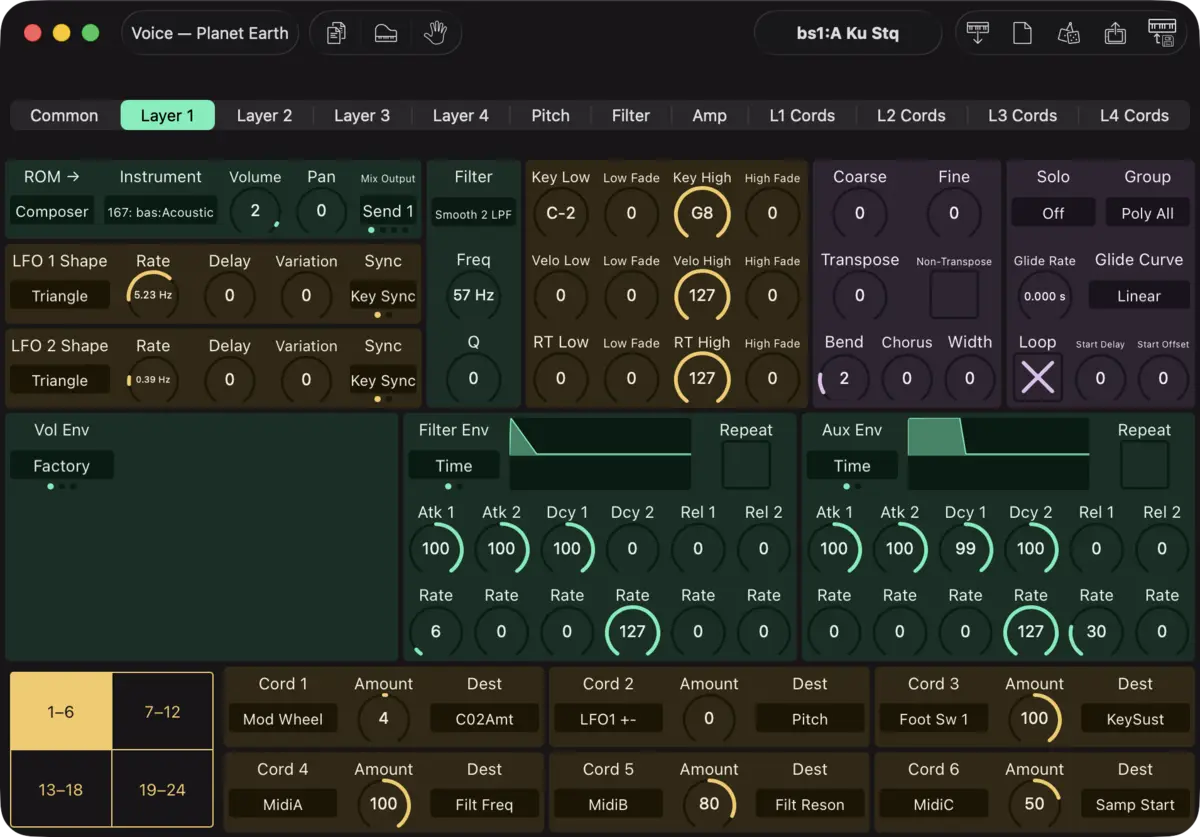Click the Filter Freq 57 Hz knob
The width and height of the screenshot is (1200, 837).
point(473,295)
